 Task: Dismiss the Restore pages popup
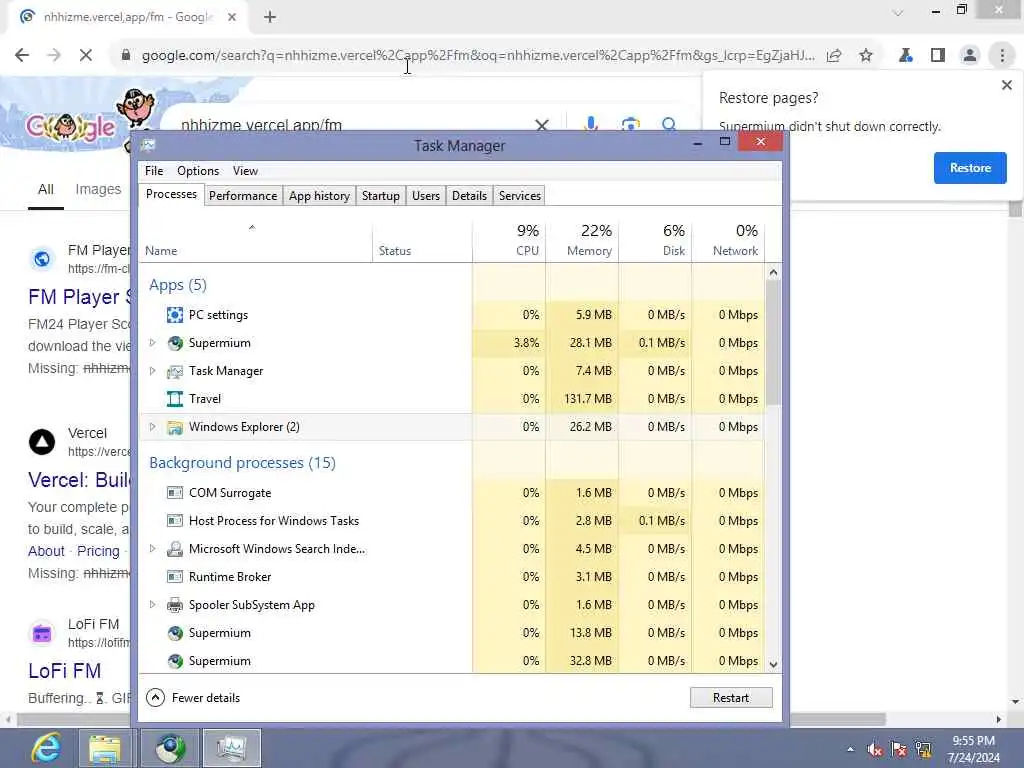click(x=1006, y=85)
